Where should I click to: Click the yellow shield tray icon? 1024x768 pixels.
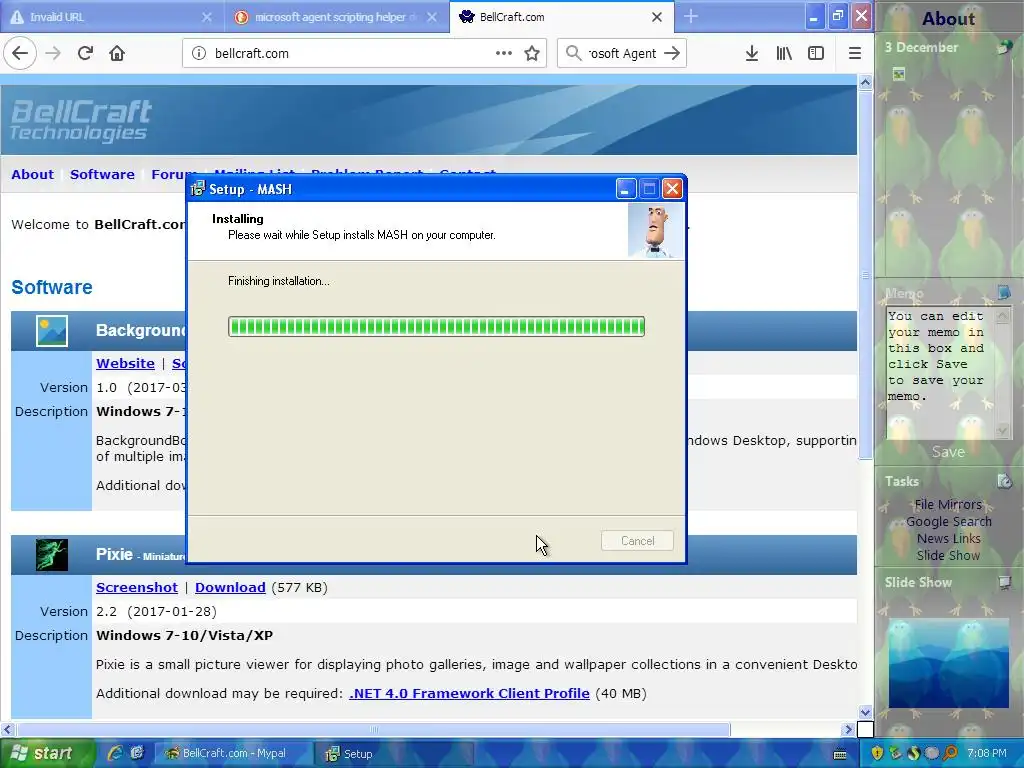pyautogui.click(x=877, y=753)
